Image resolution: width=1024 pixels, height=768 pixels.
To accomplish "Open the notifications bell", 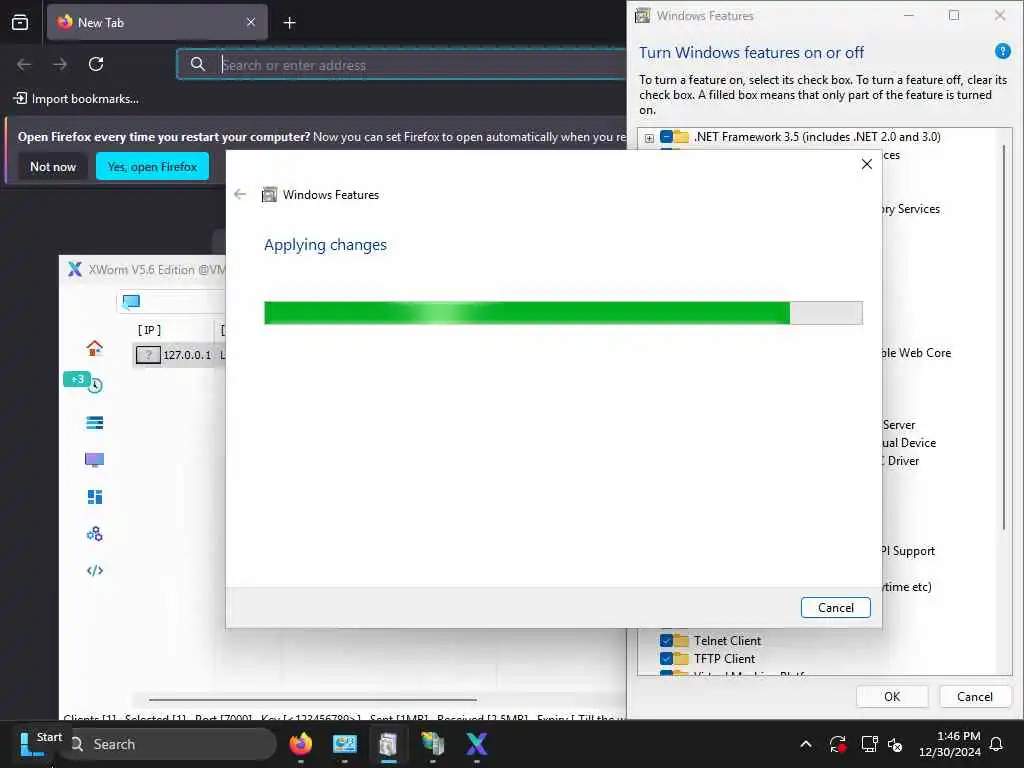I will click(x=997, y=744).
